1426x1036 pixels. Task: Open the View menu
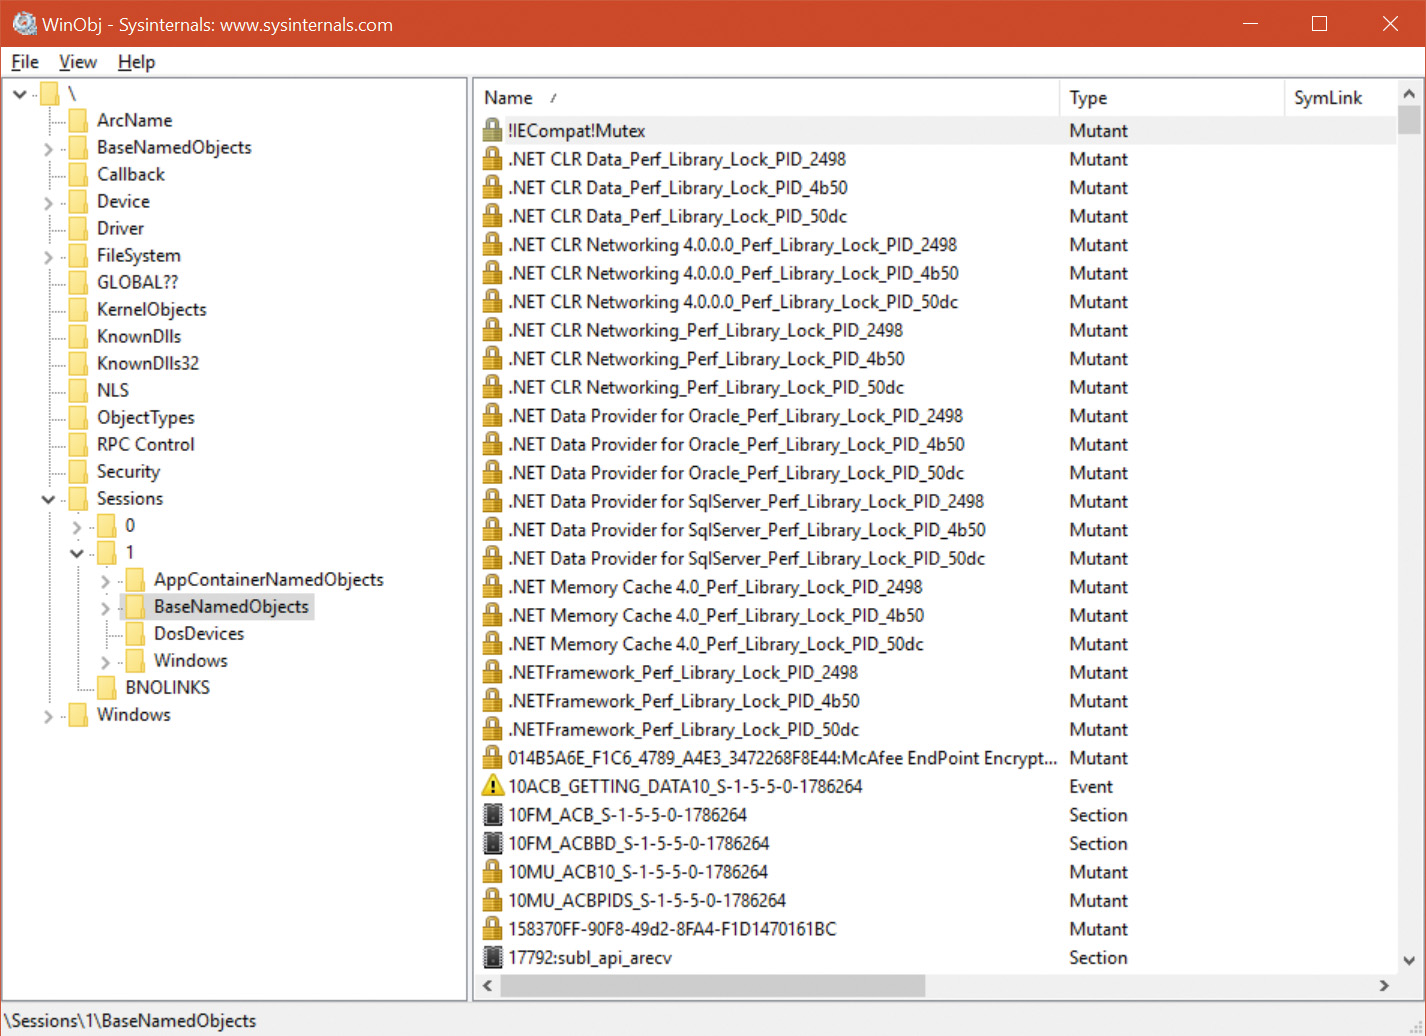pos(77,62)
